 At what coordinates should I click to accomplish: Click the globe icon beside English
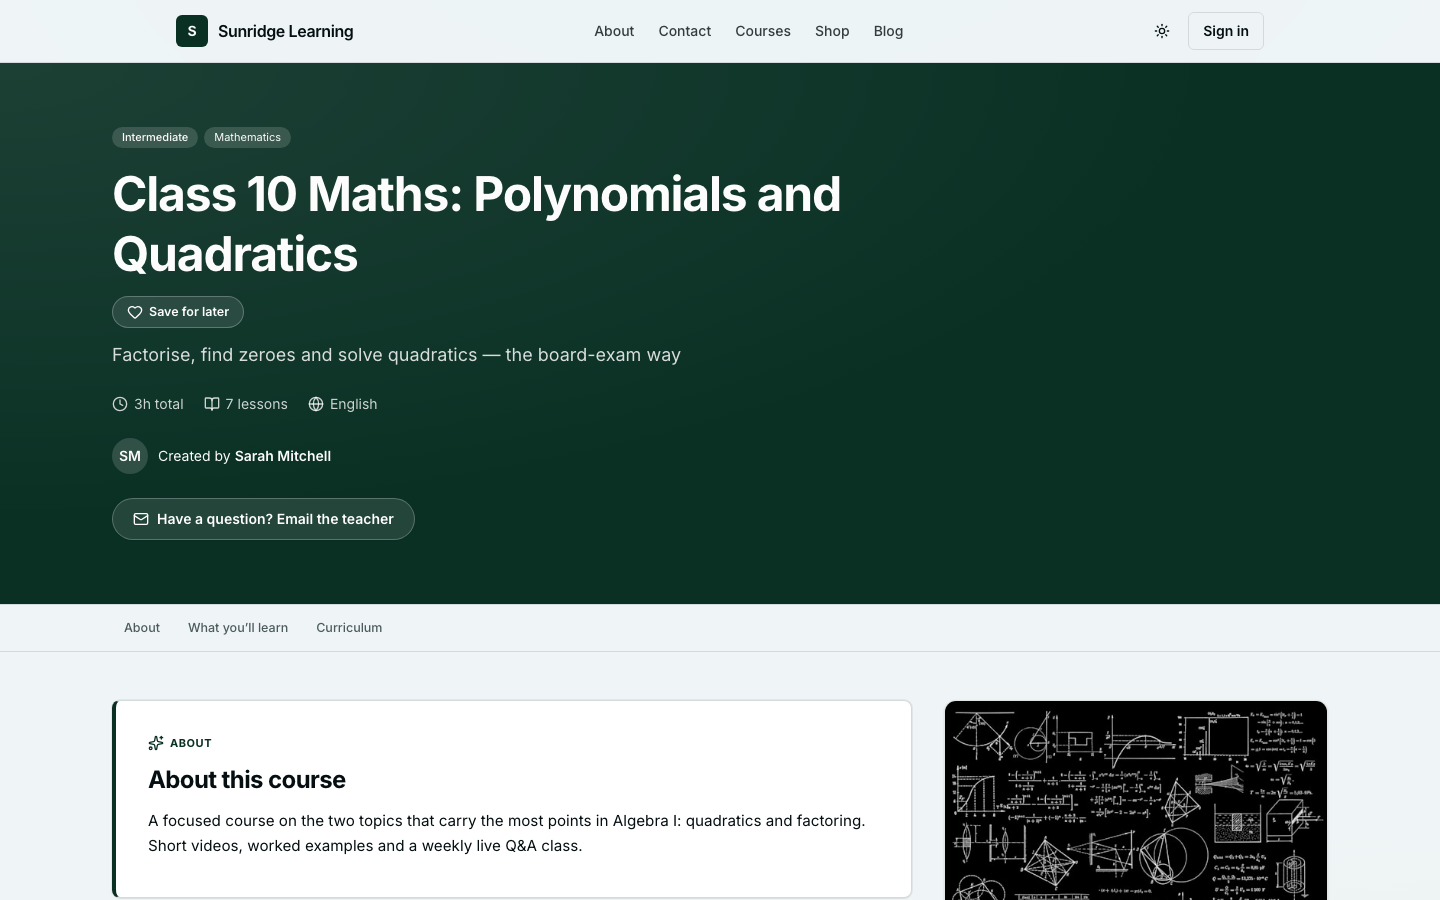coord(316,404)
